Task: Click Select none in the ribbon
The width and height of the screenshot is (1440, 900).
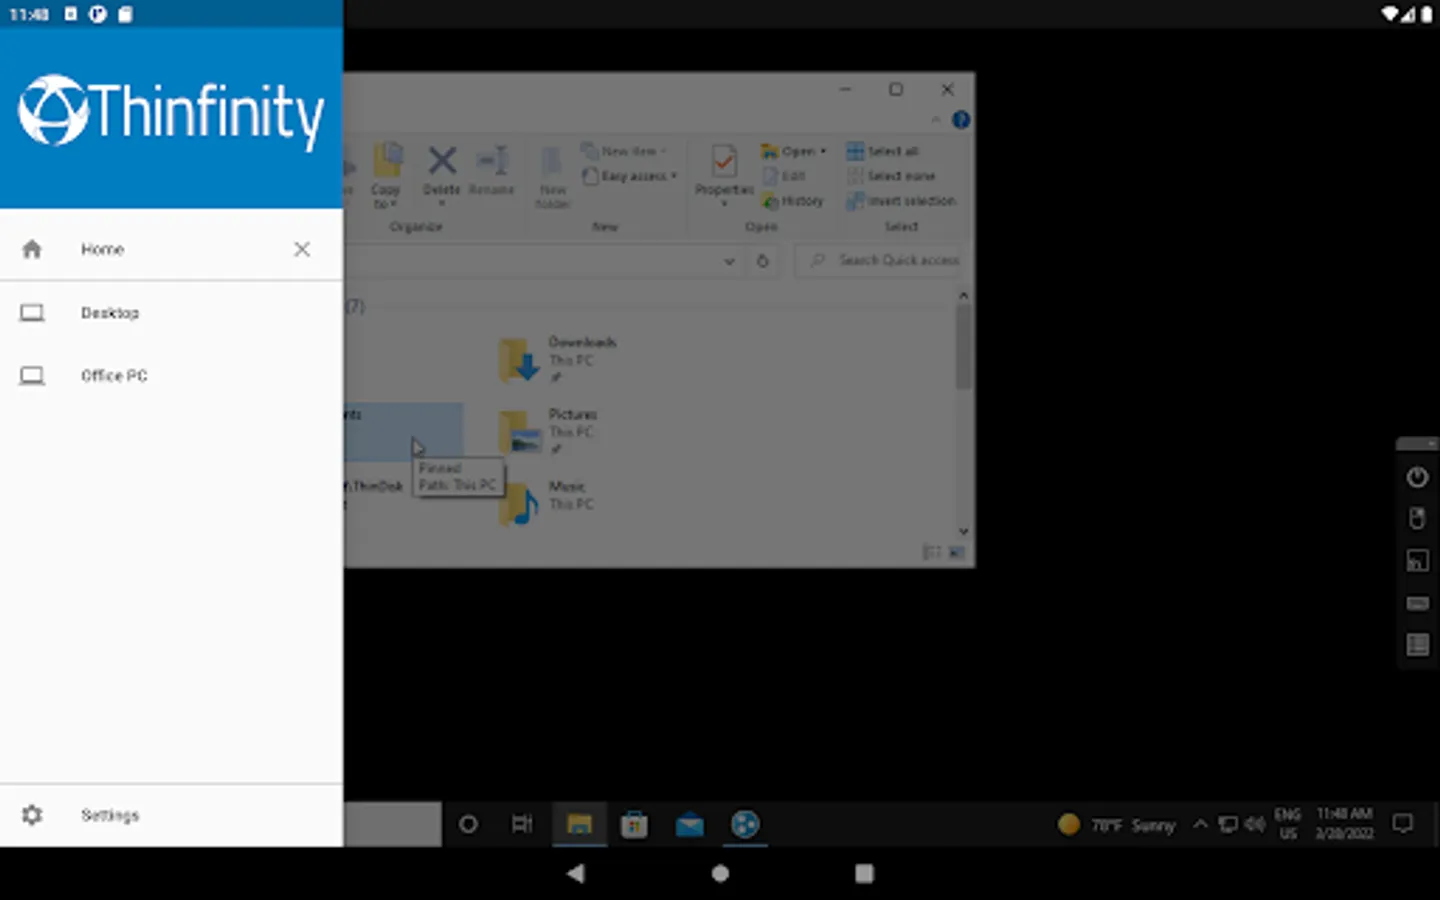Action: coord(891,176)
